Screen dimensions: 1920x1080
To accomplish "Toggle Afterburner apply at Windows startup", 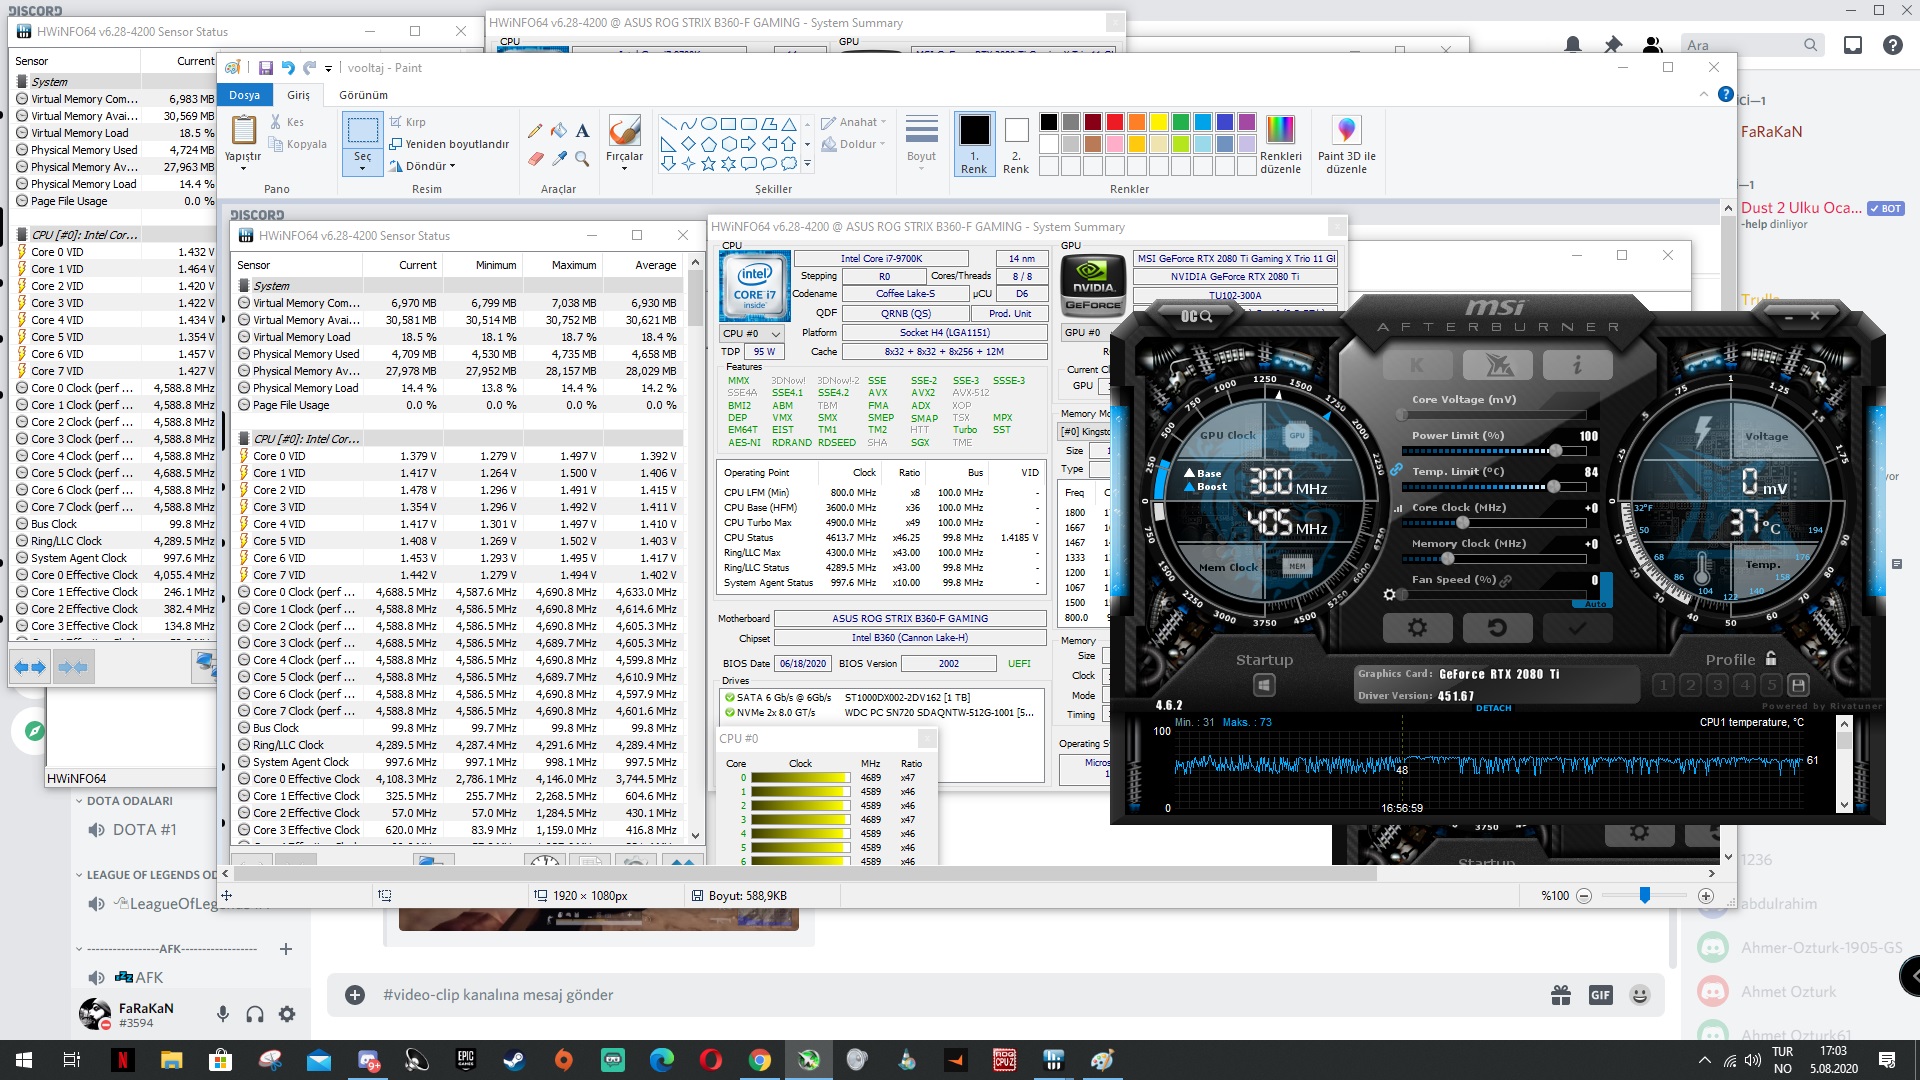I will pyautogui.click(x=1264, y=685).
